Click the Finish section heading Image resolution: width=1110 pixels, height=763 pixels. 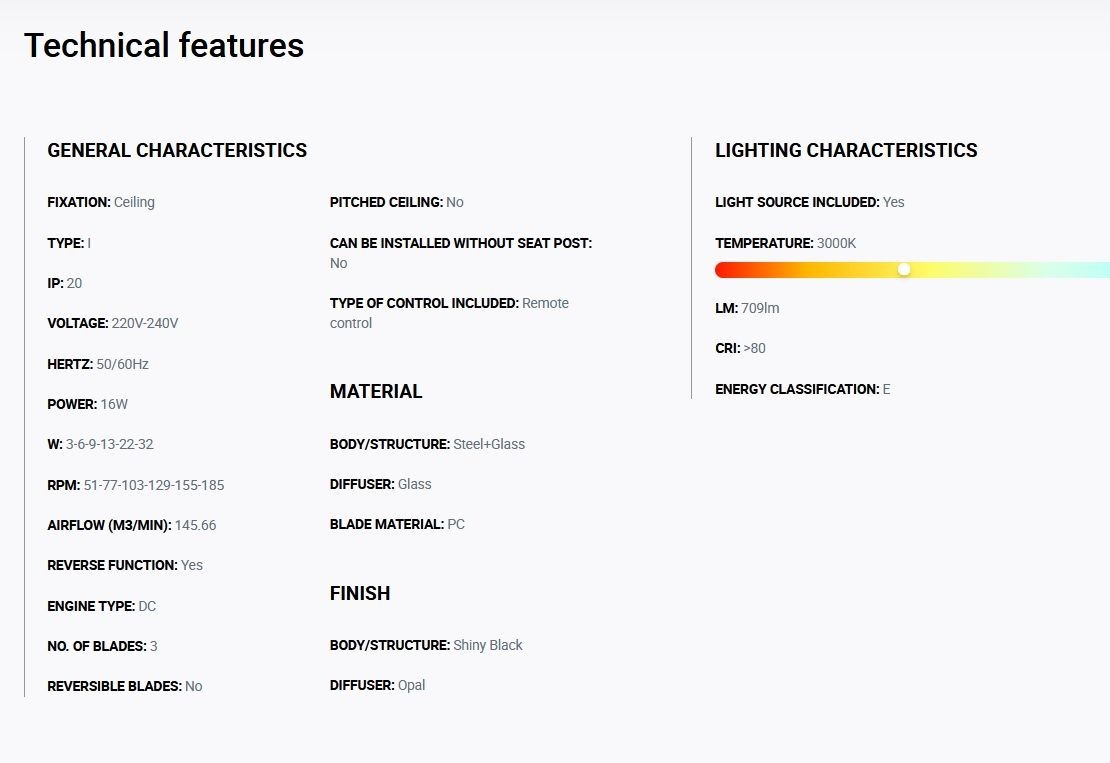[360, 593]
